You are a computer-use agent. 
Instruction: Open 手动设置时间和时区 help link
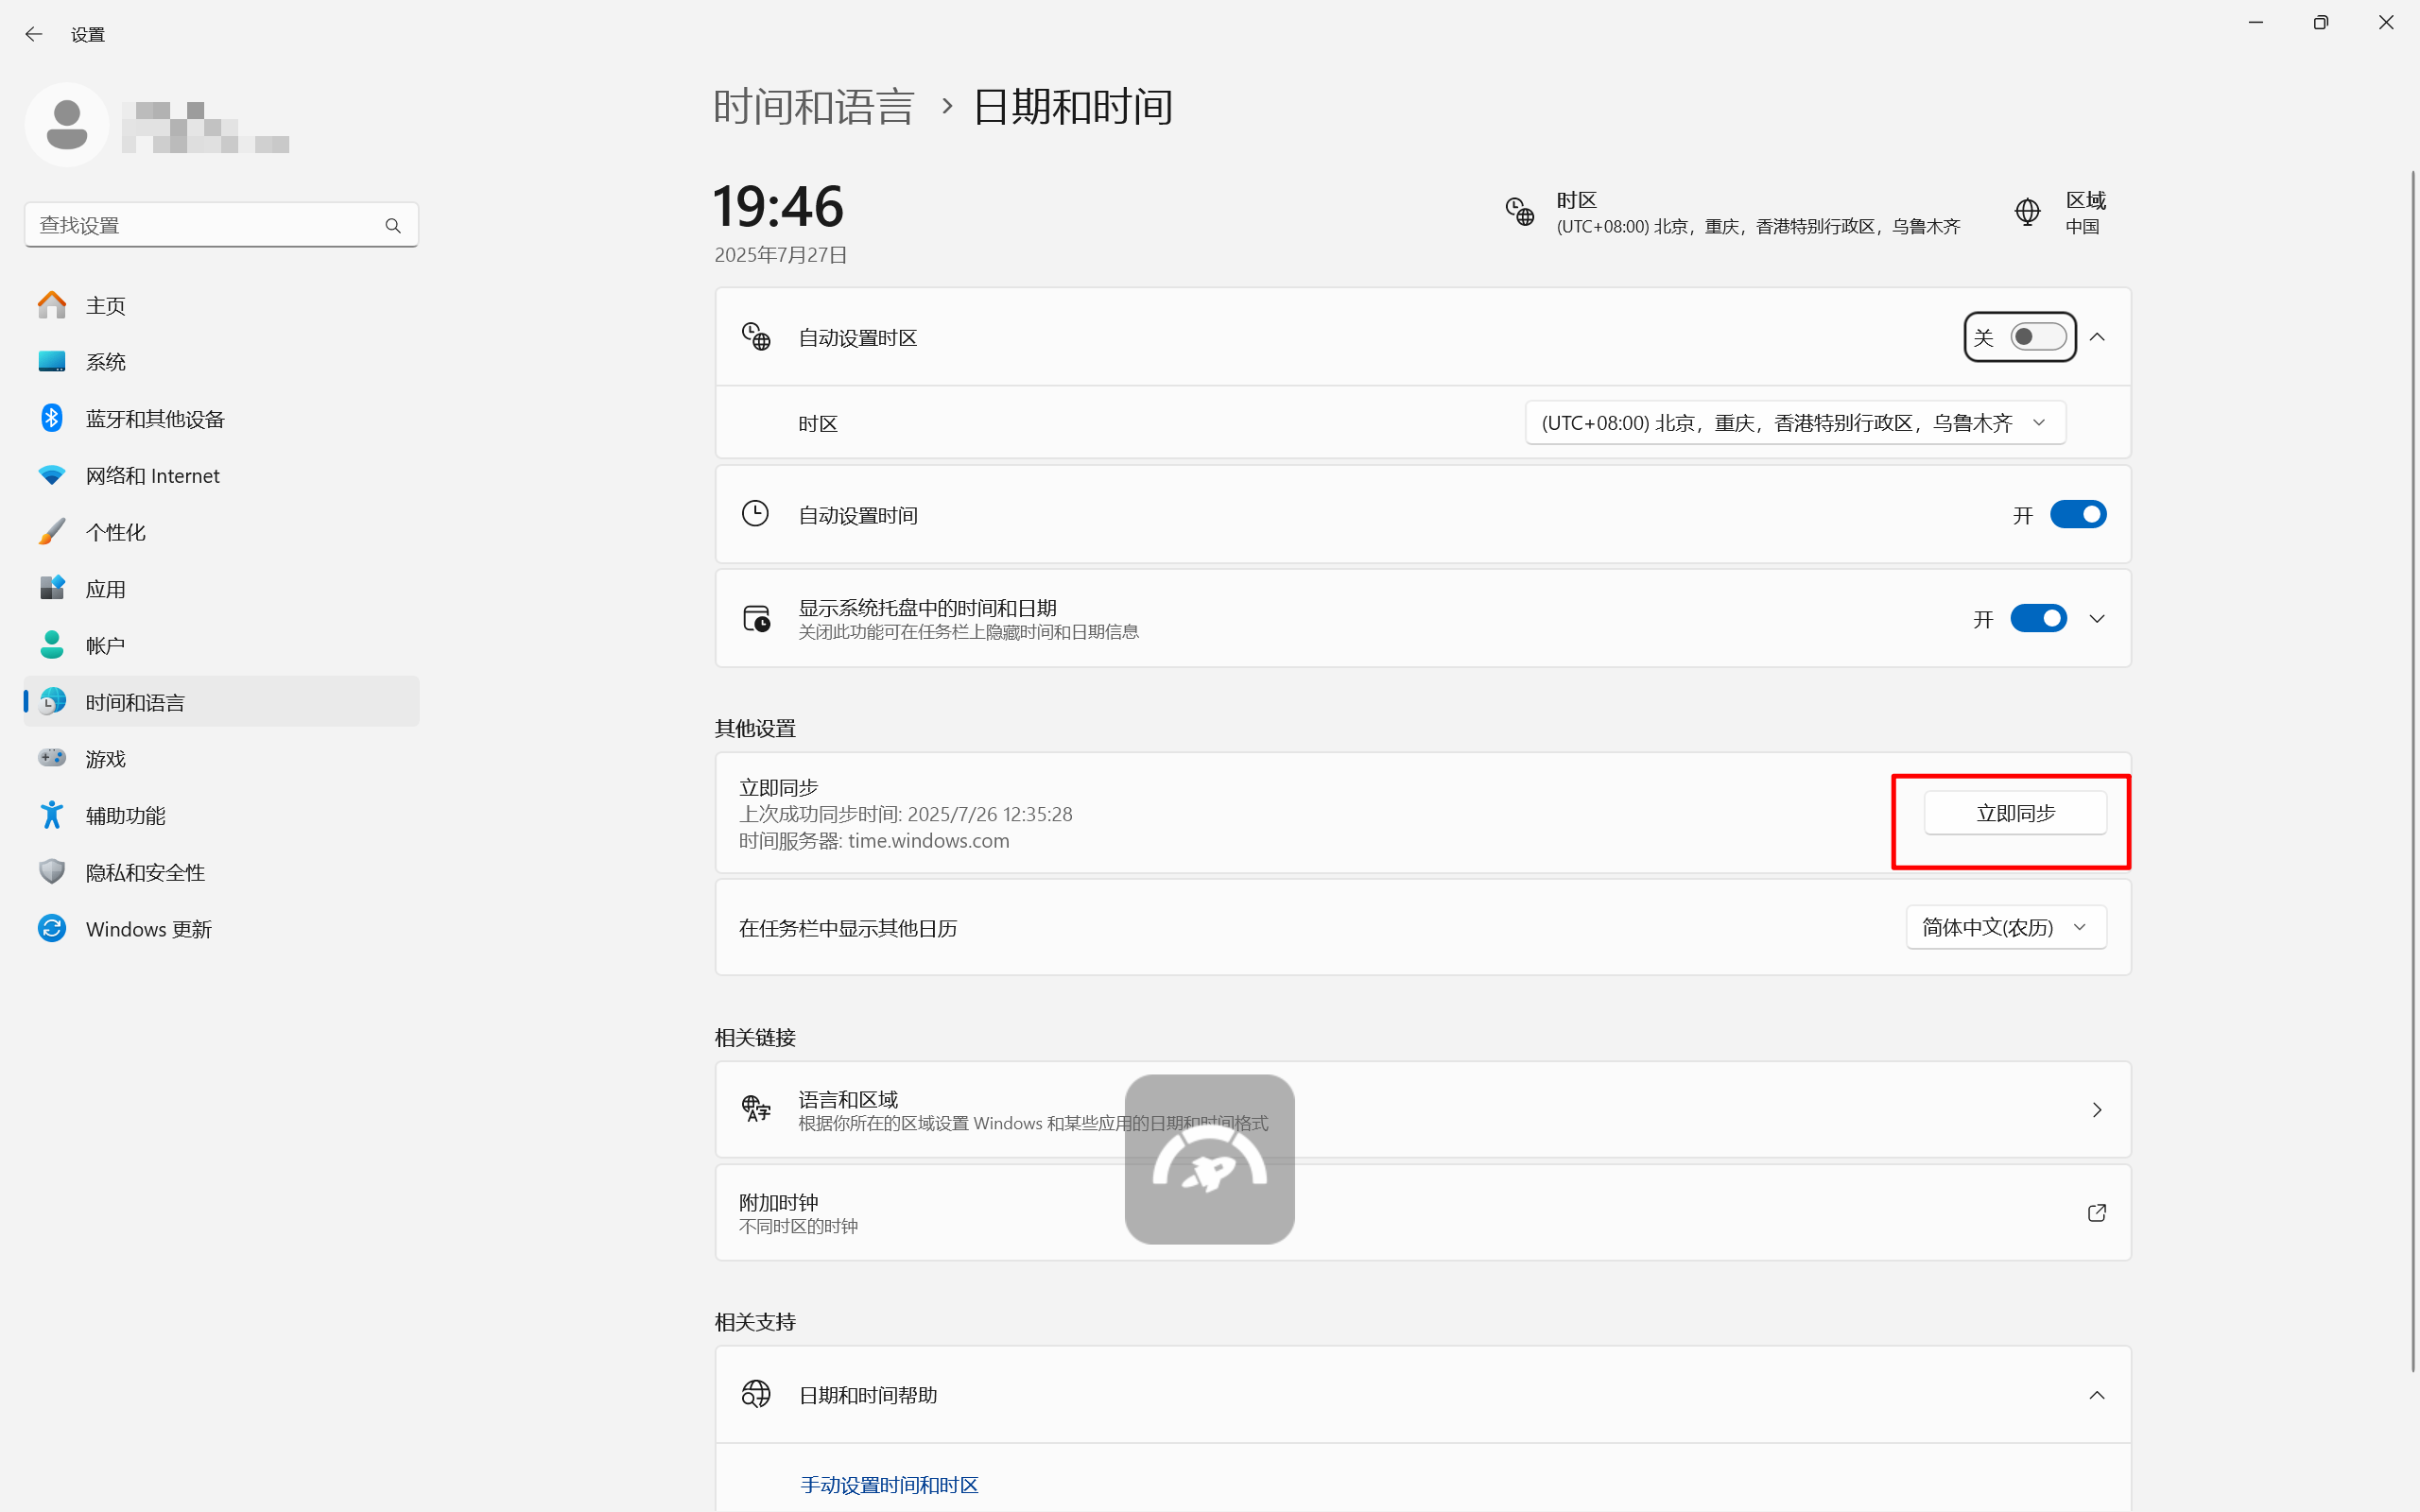(889, 1484)
